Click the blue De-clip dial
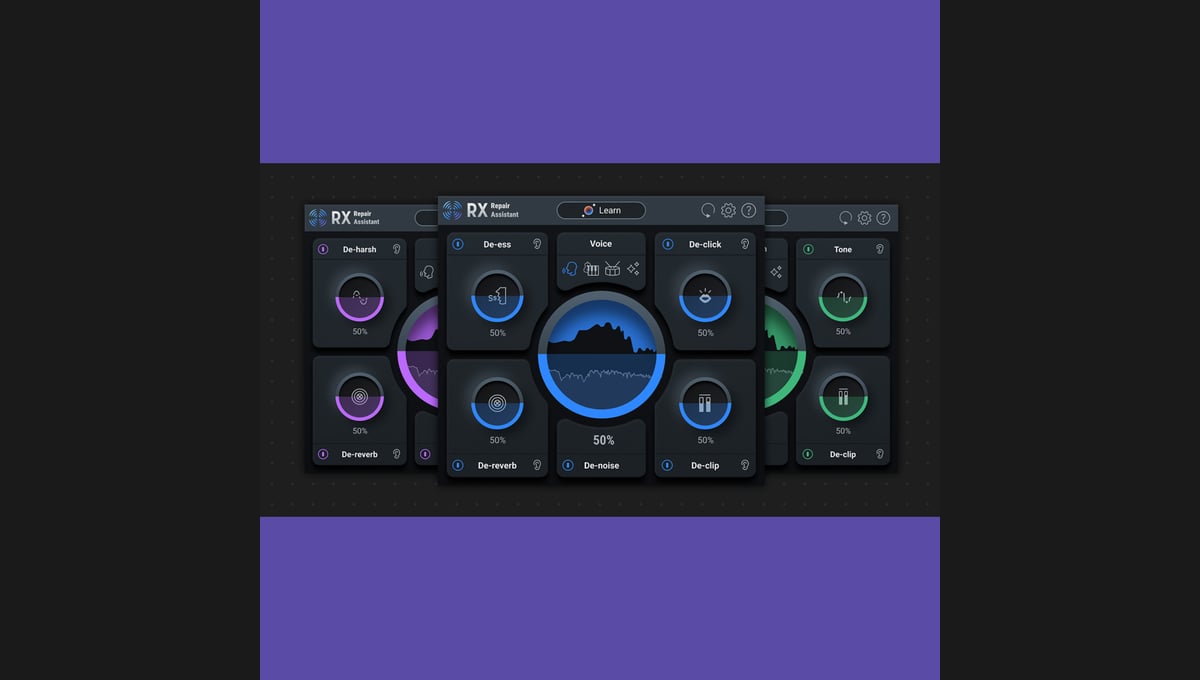The image size is (1200, 680). pyautogui.click(x=705, y=404)
